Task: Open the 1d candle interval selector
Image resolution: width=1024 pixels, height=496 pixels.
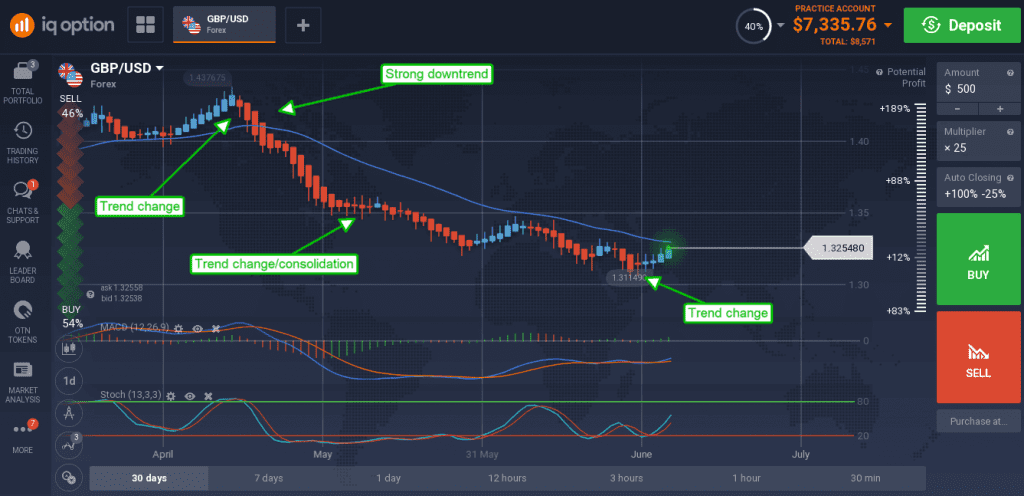Action: pyautogui.click(x=69, y=380)
